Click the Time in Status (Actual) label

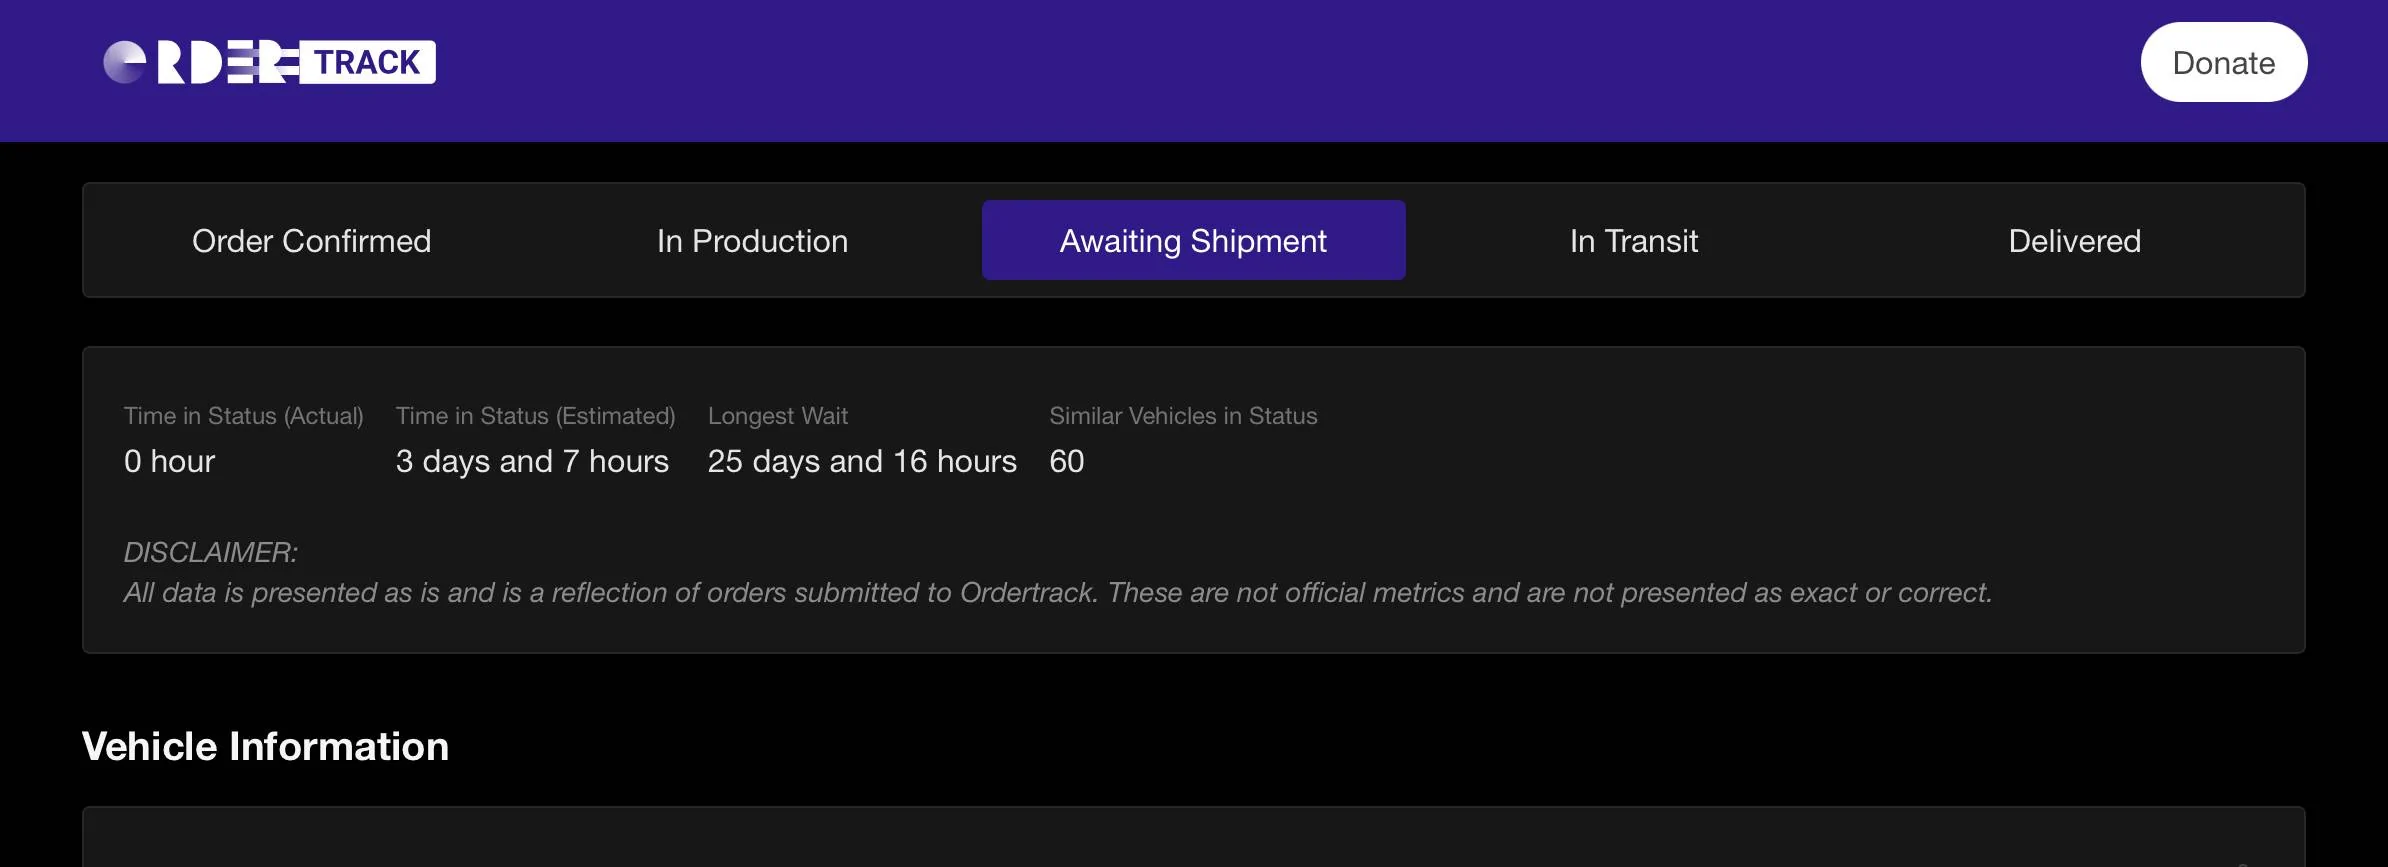point(243,416)
